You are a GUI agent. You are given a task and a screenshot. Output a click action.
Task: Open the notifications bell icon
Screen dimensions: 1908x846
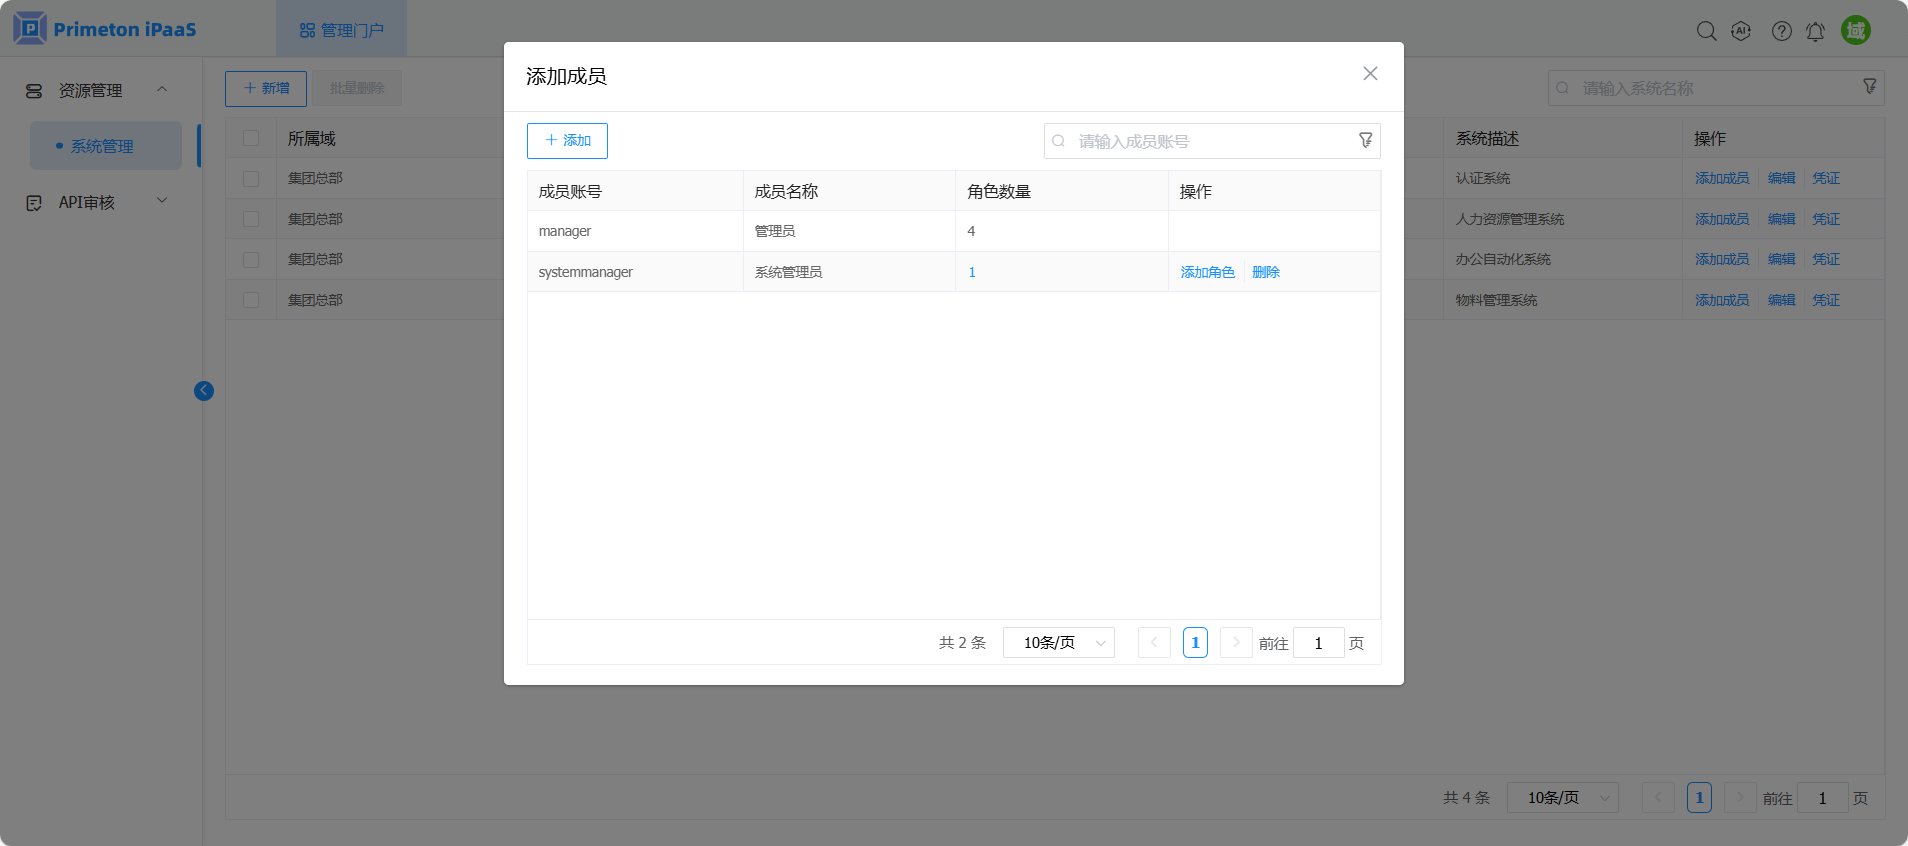click(1815, 32)
